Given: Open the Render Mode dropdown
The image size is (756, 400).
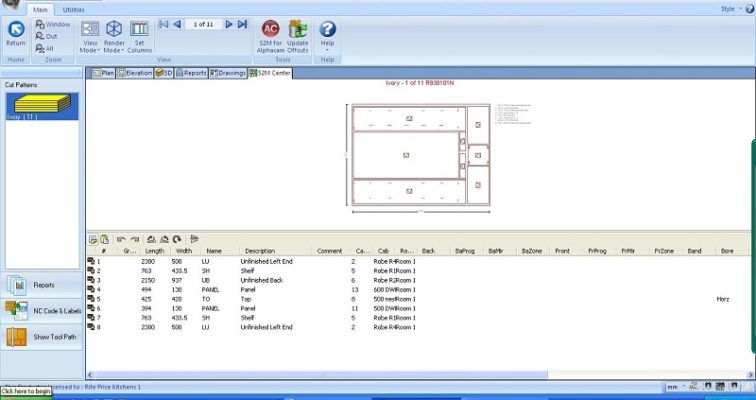Looking at the screenshot, I should (114, 37).
